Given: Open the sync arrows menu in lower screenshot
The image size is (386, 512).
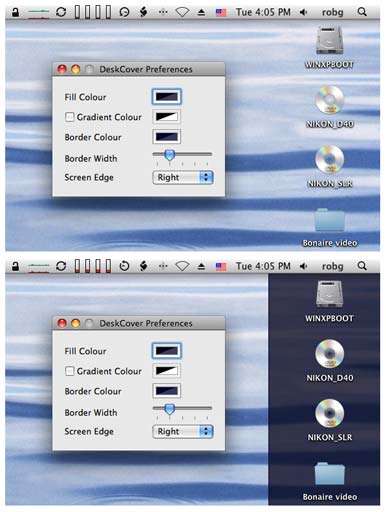Looking at the screenshot, I should coord(61,266).
